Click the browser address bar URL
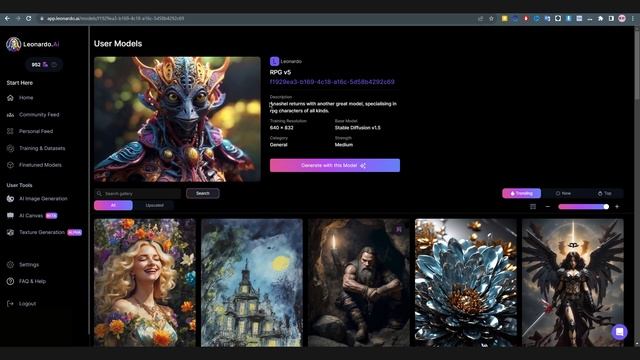The width and height of the screenshot is (640, 360). [115, 18]
